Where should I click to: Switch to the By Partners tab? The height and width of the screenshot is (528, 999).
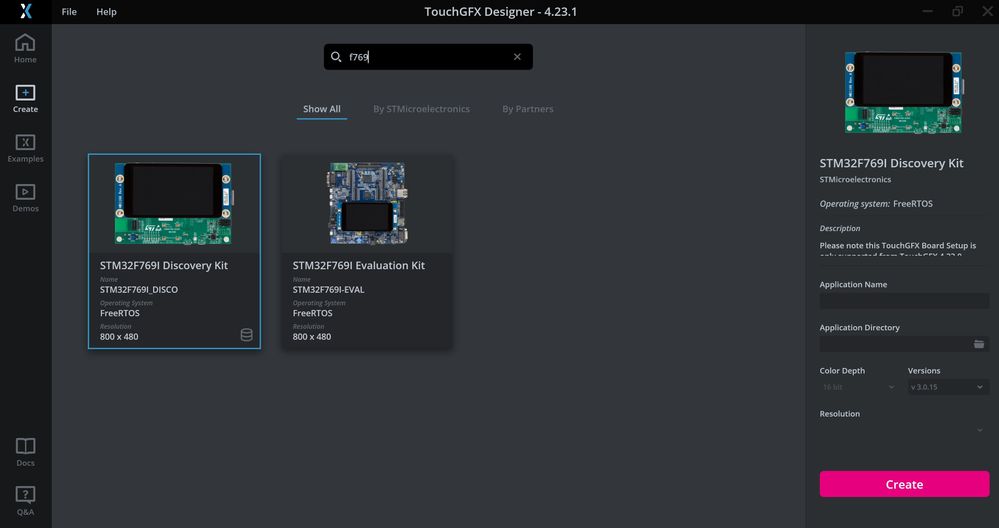coord(528,109)
